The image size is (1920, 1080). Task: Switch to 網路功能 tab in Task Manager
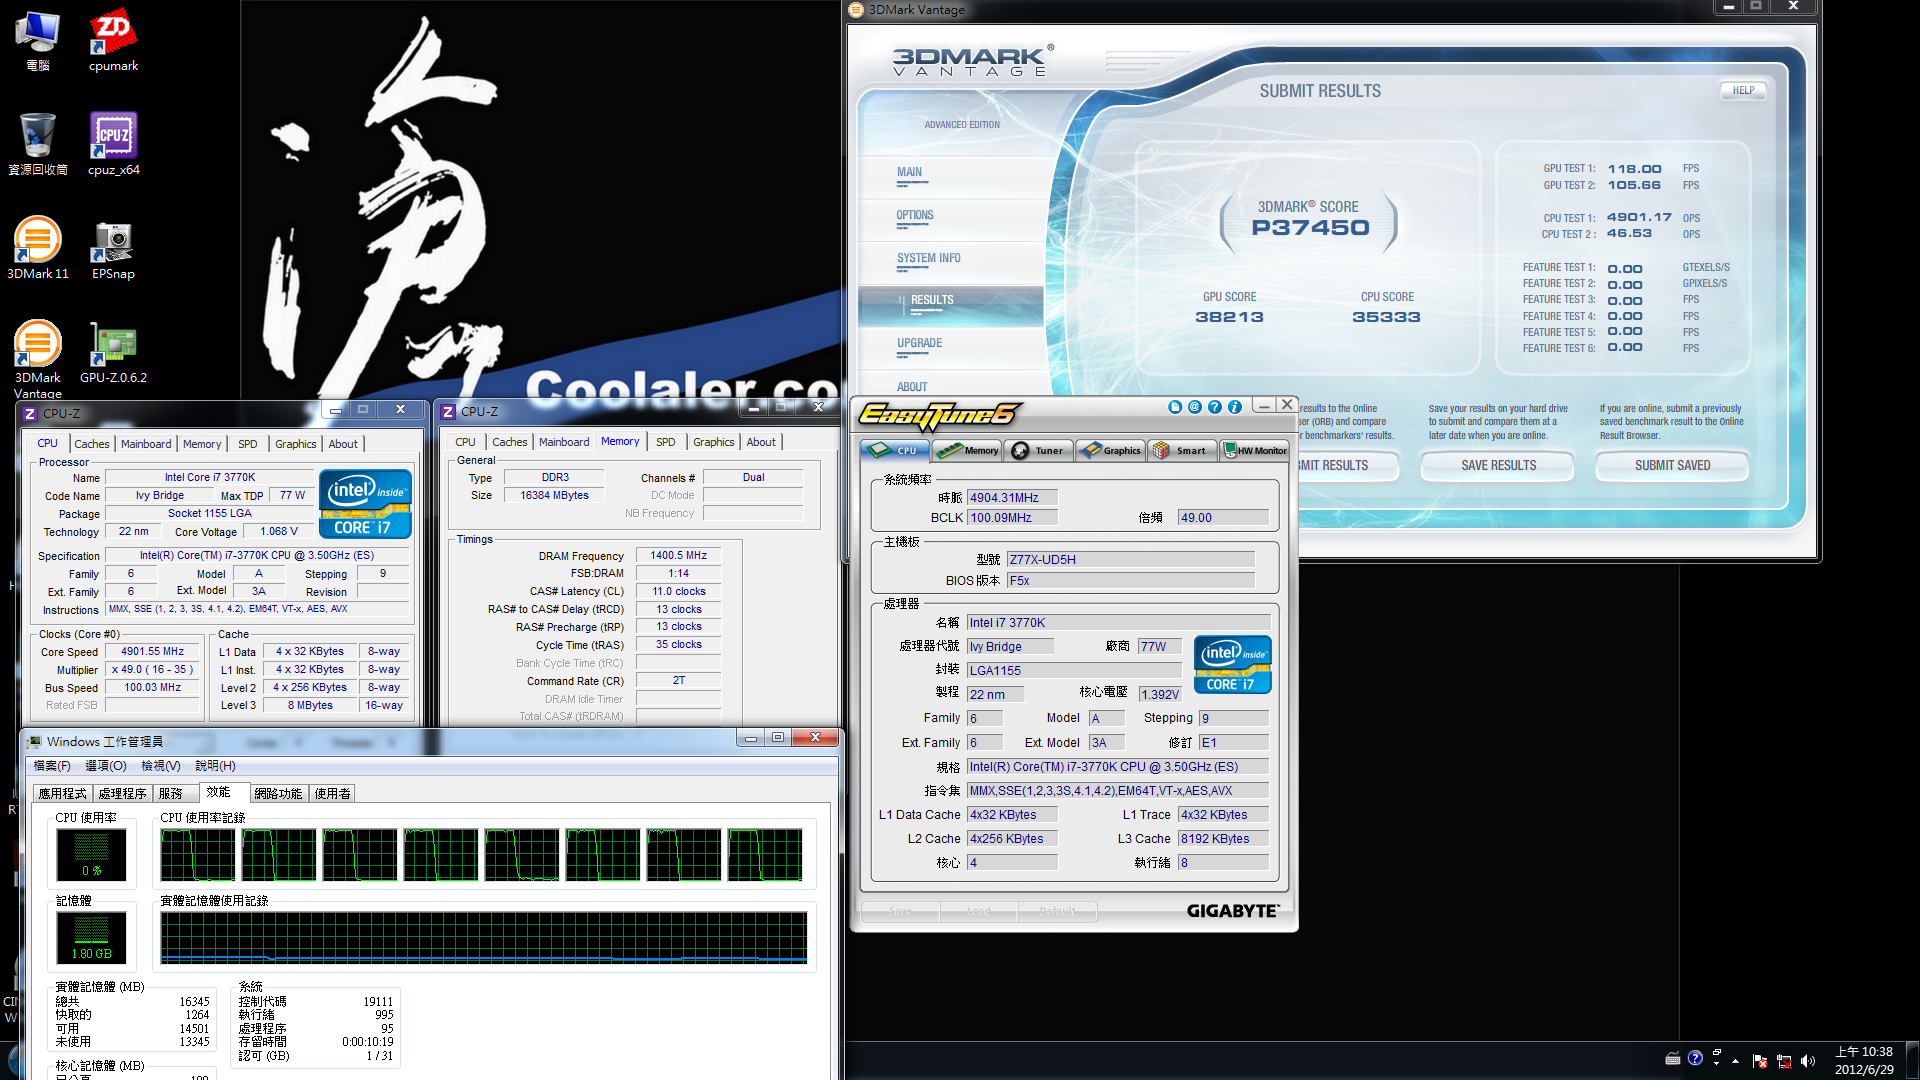point(278,794)
